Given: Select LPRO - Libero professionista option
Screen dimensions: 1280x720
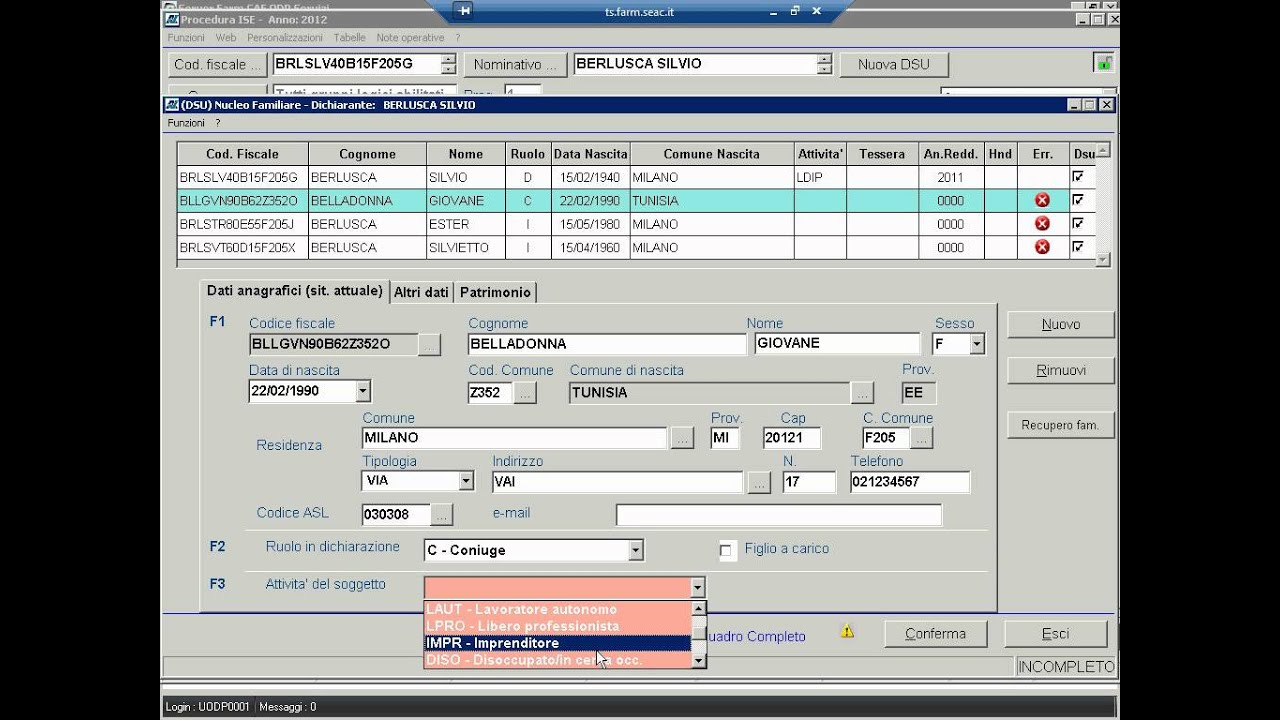Looking at the screenshot, I should point(557,626).
